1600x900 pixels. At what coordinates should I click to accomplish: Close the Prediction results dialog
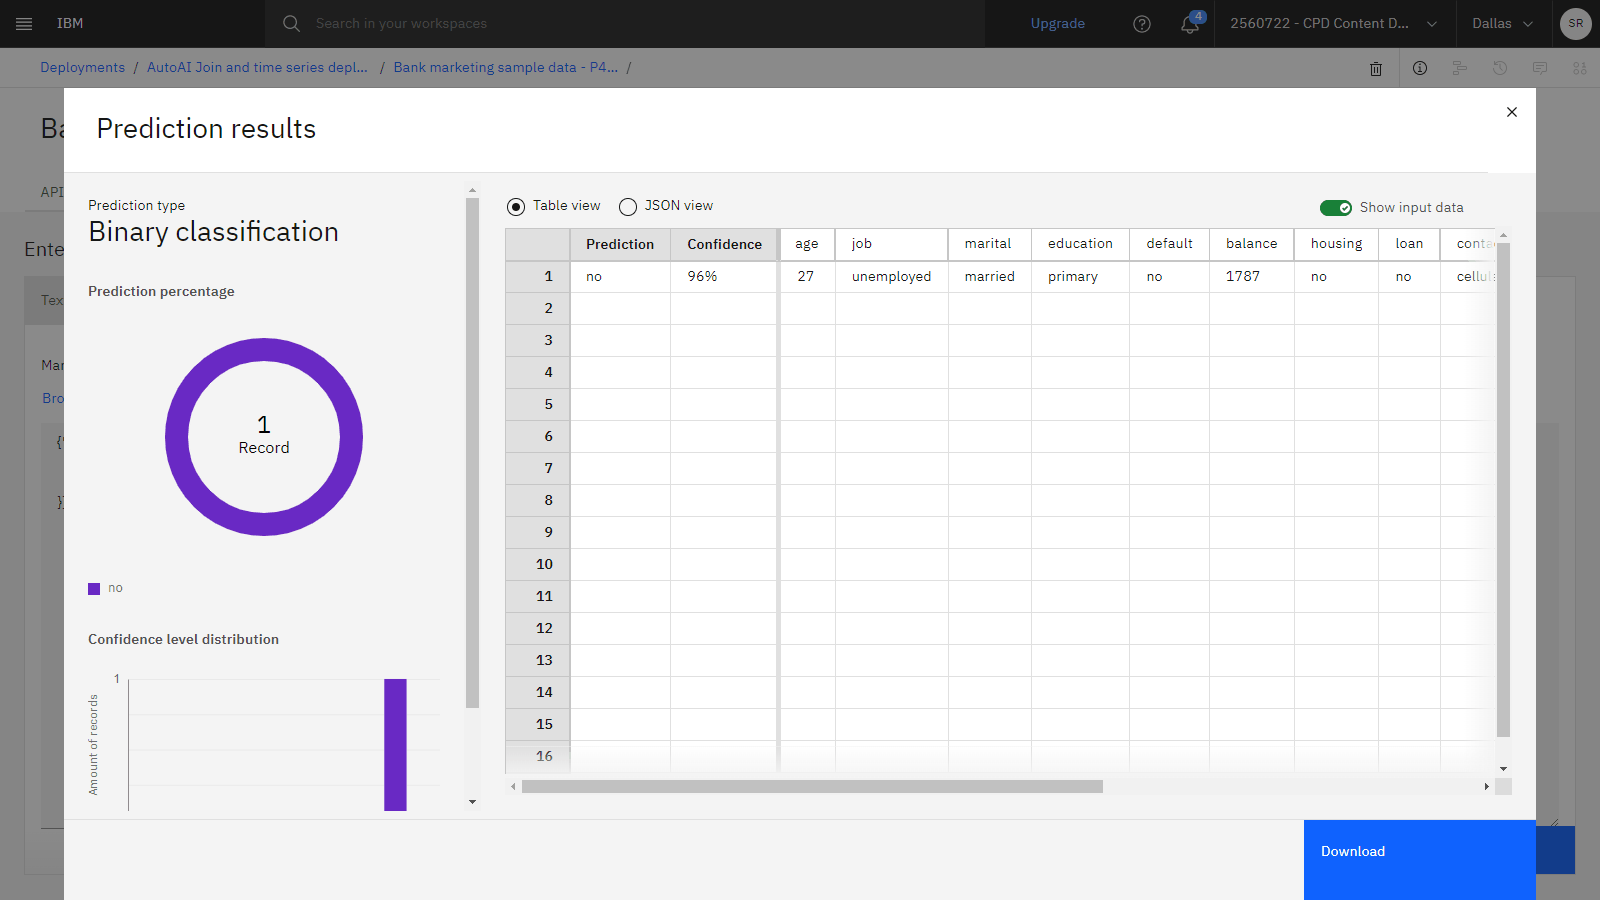tap(1512, 112)
